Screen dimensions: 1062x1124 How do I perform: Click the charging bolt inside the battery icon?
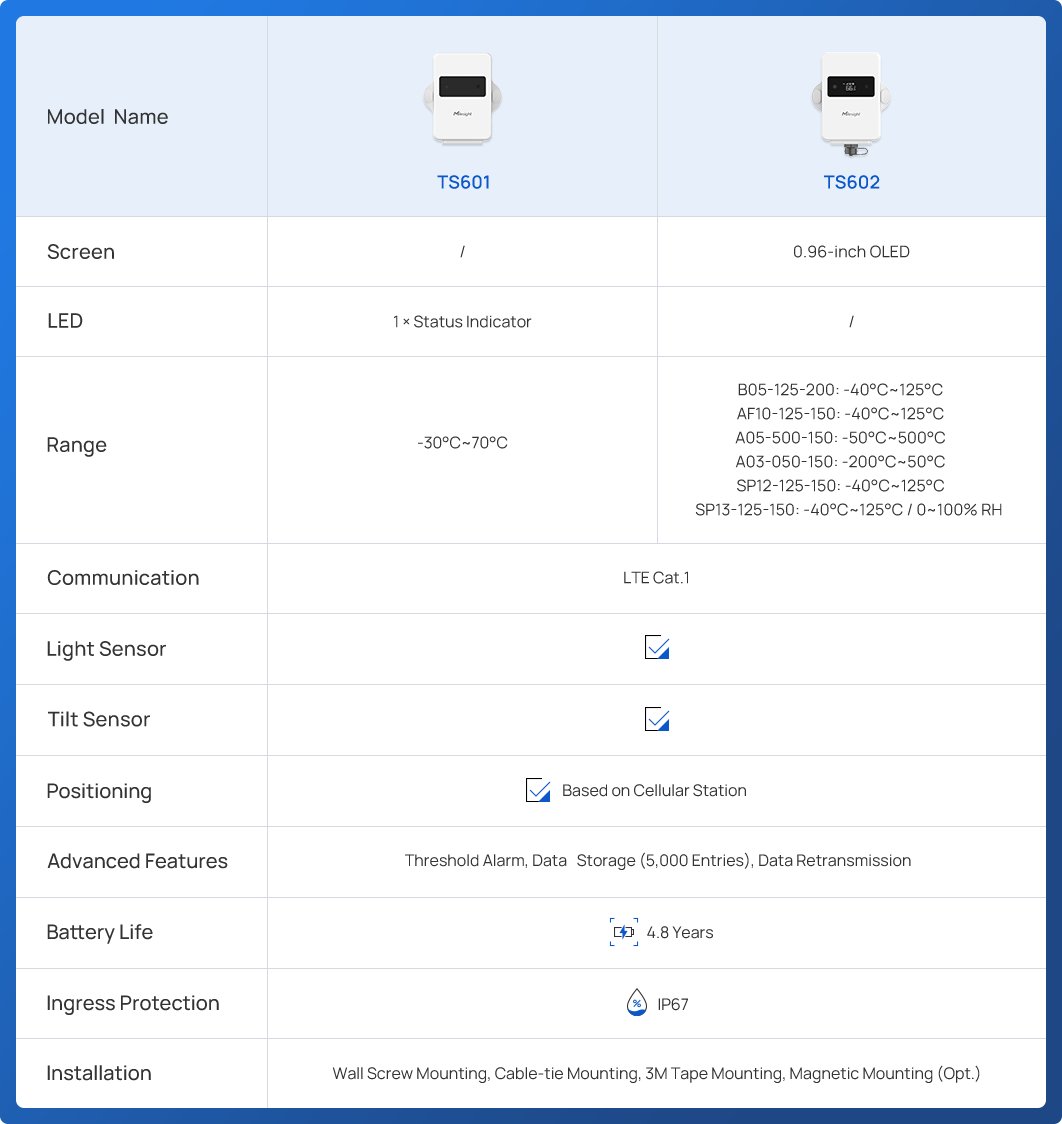pos(625,931)
